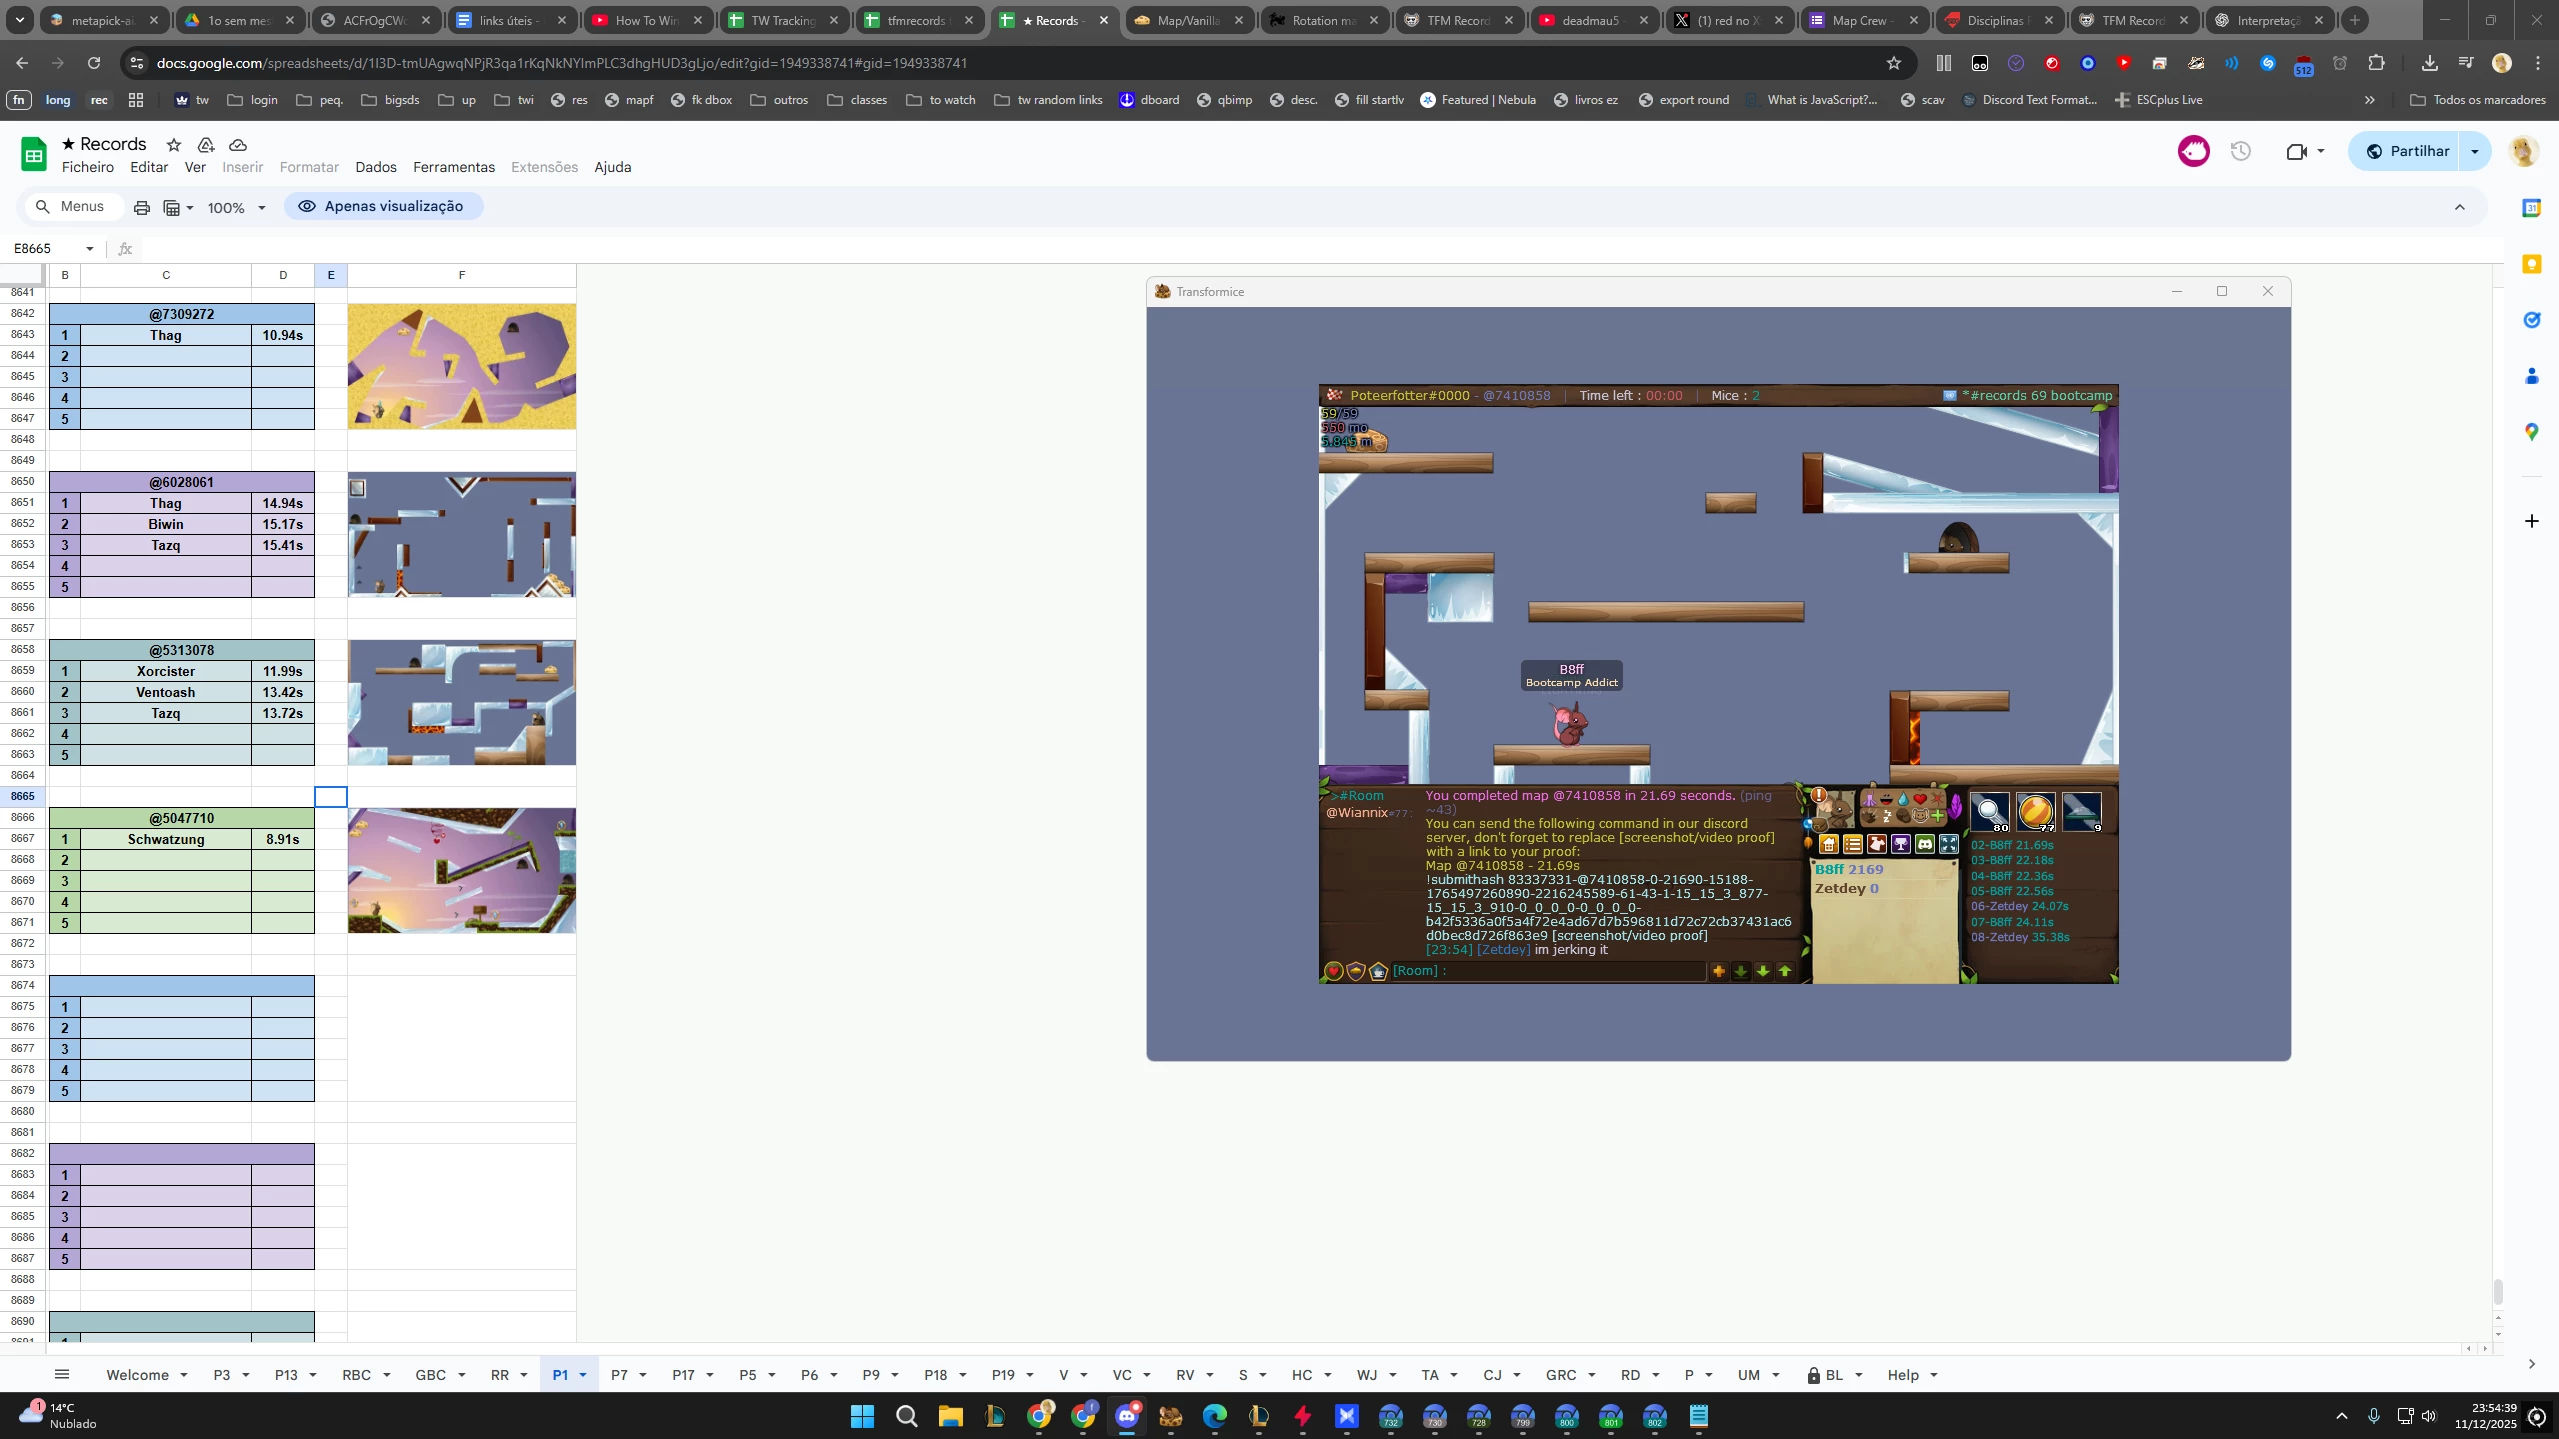Click the Transformice home button icon
The image size is (2559, 1439).
[1829, 845]
